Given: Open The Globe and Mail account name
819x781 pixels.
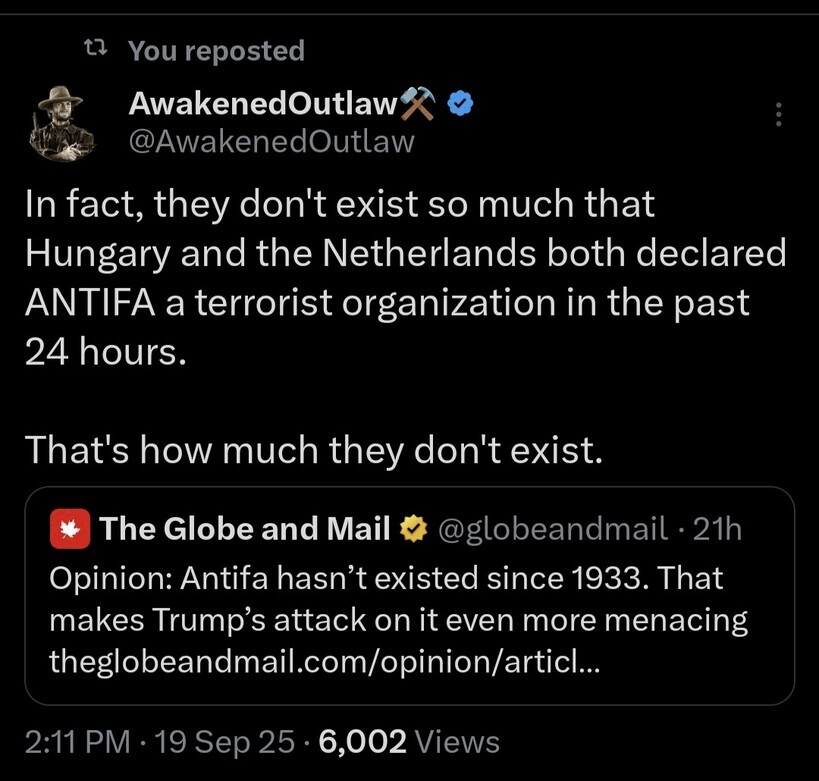Looking at the screenshot, I should (x=245, y=529).
